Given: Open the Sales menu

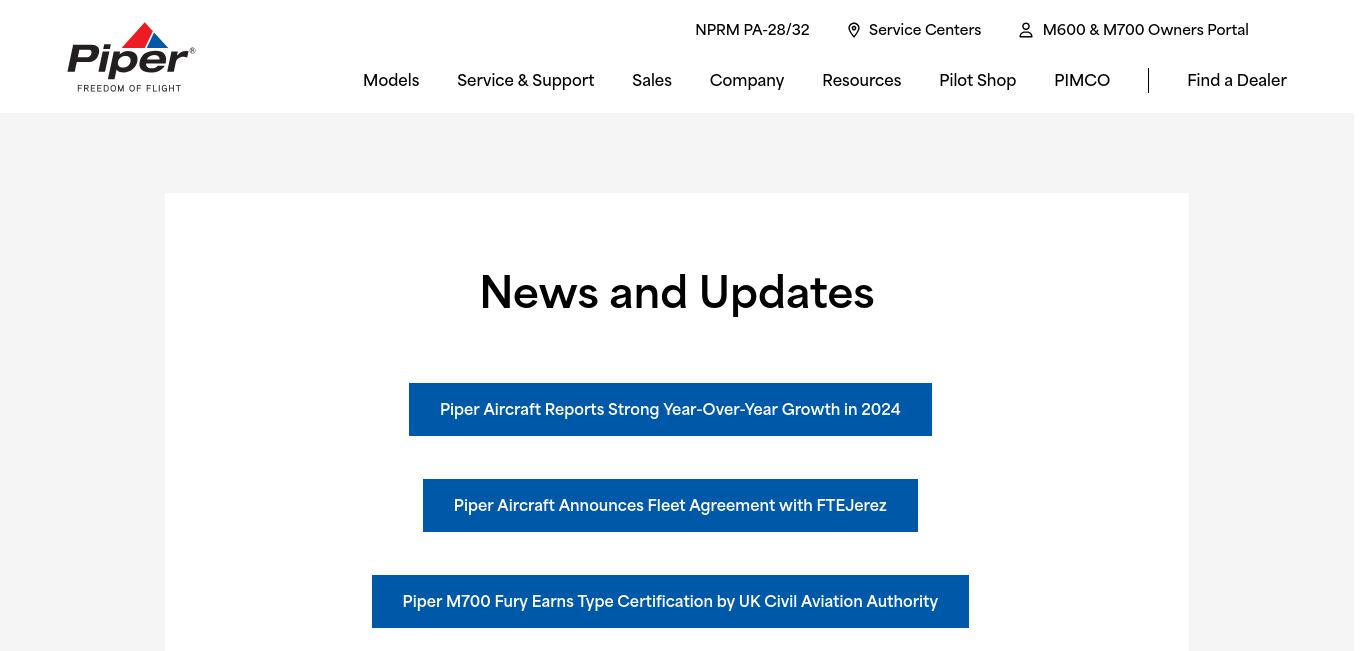Looking at the screenshot, I should pyautogui.click(x=652, y=80).
